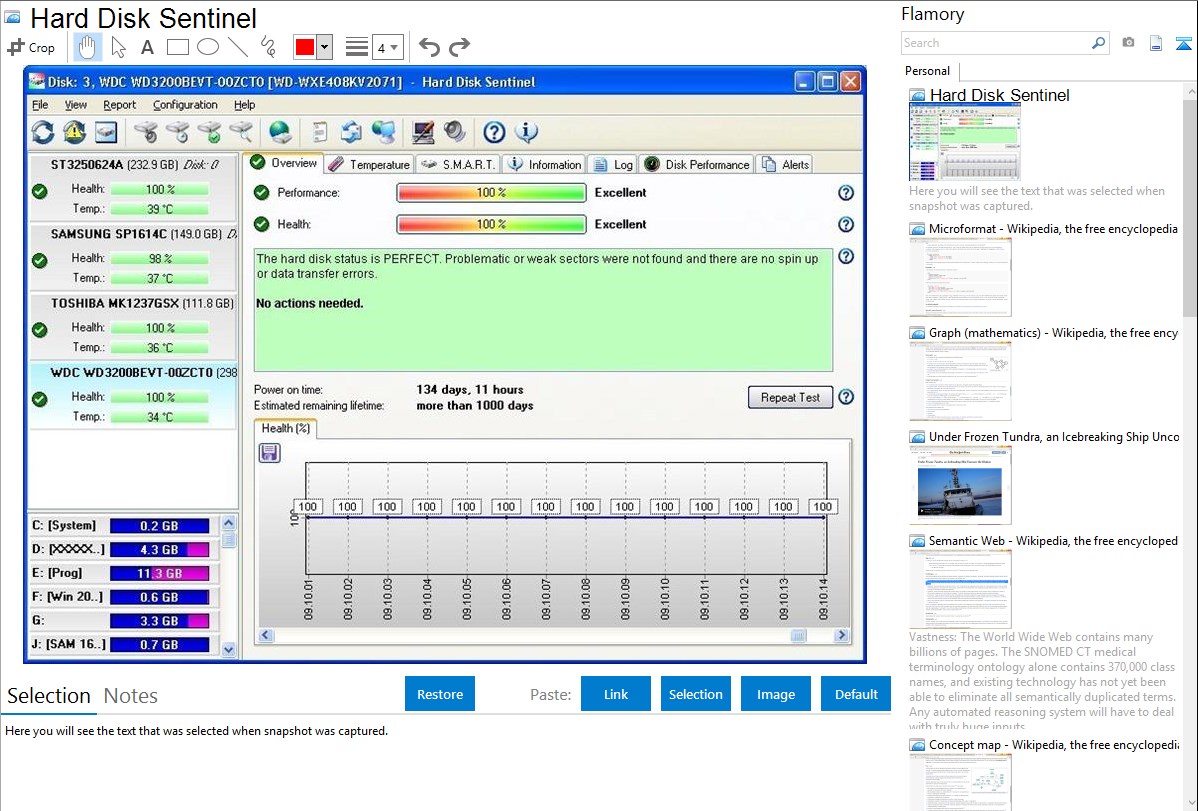Click the search magnifier icon
Image resolution: width=1198 pixels, height=811 pixels.
[1099, 43]
